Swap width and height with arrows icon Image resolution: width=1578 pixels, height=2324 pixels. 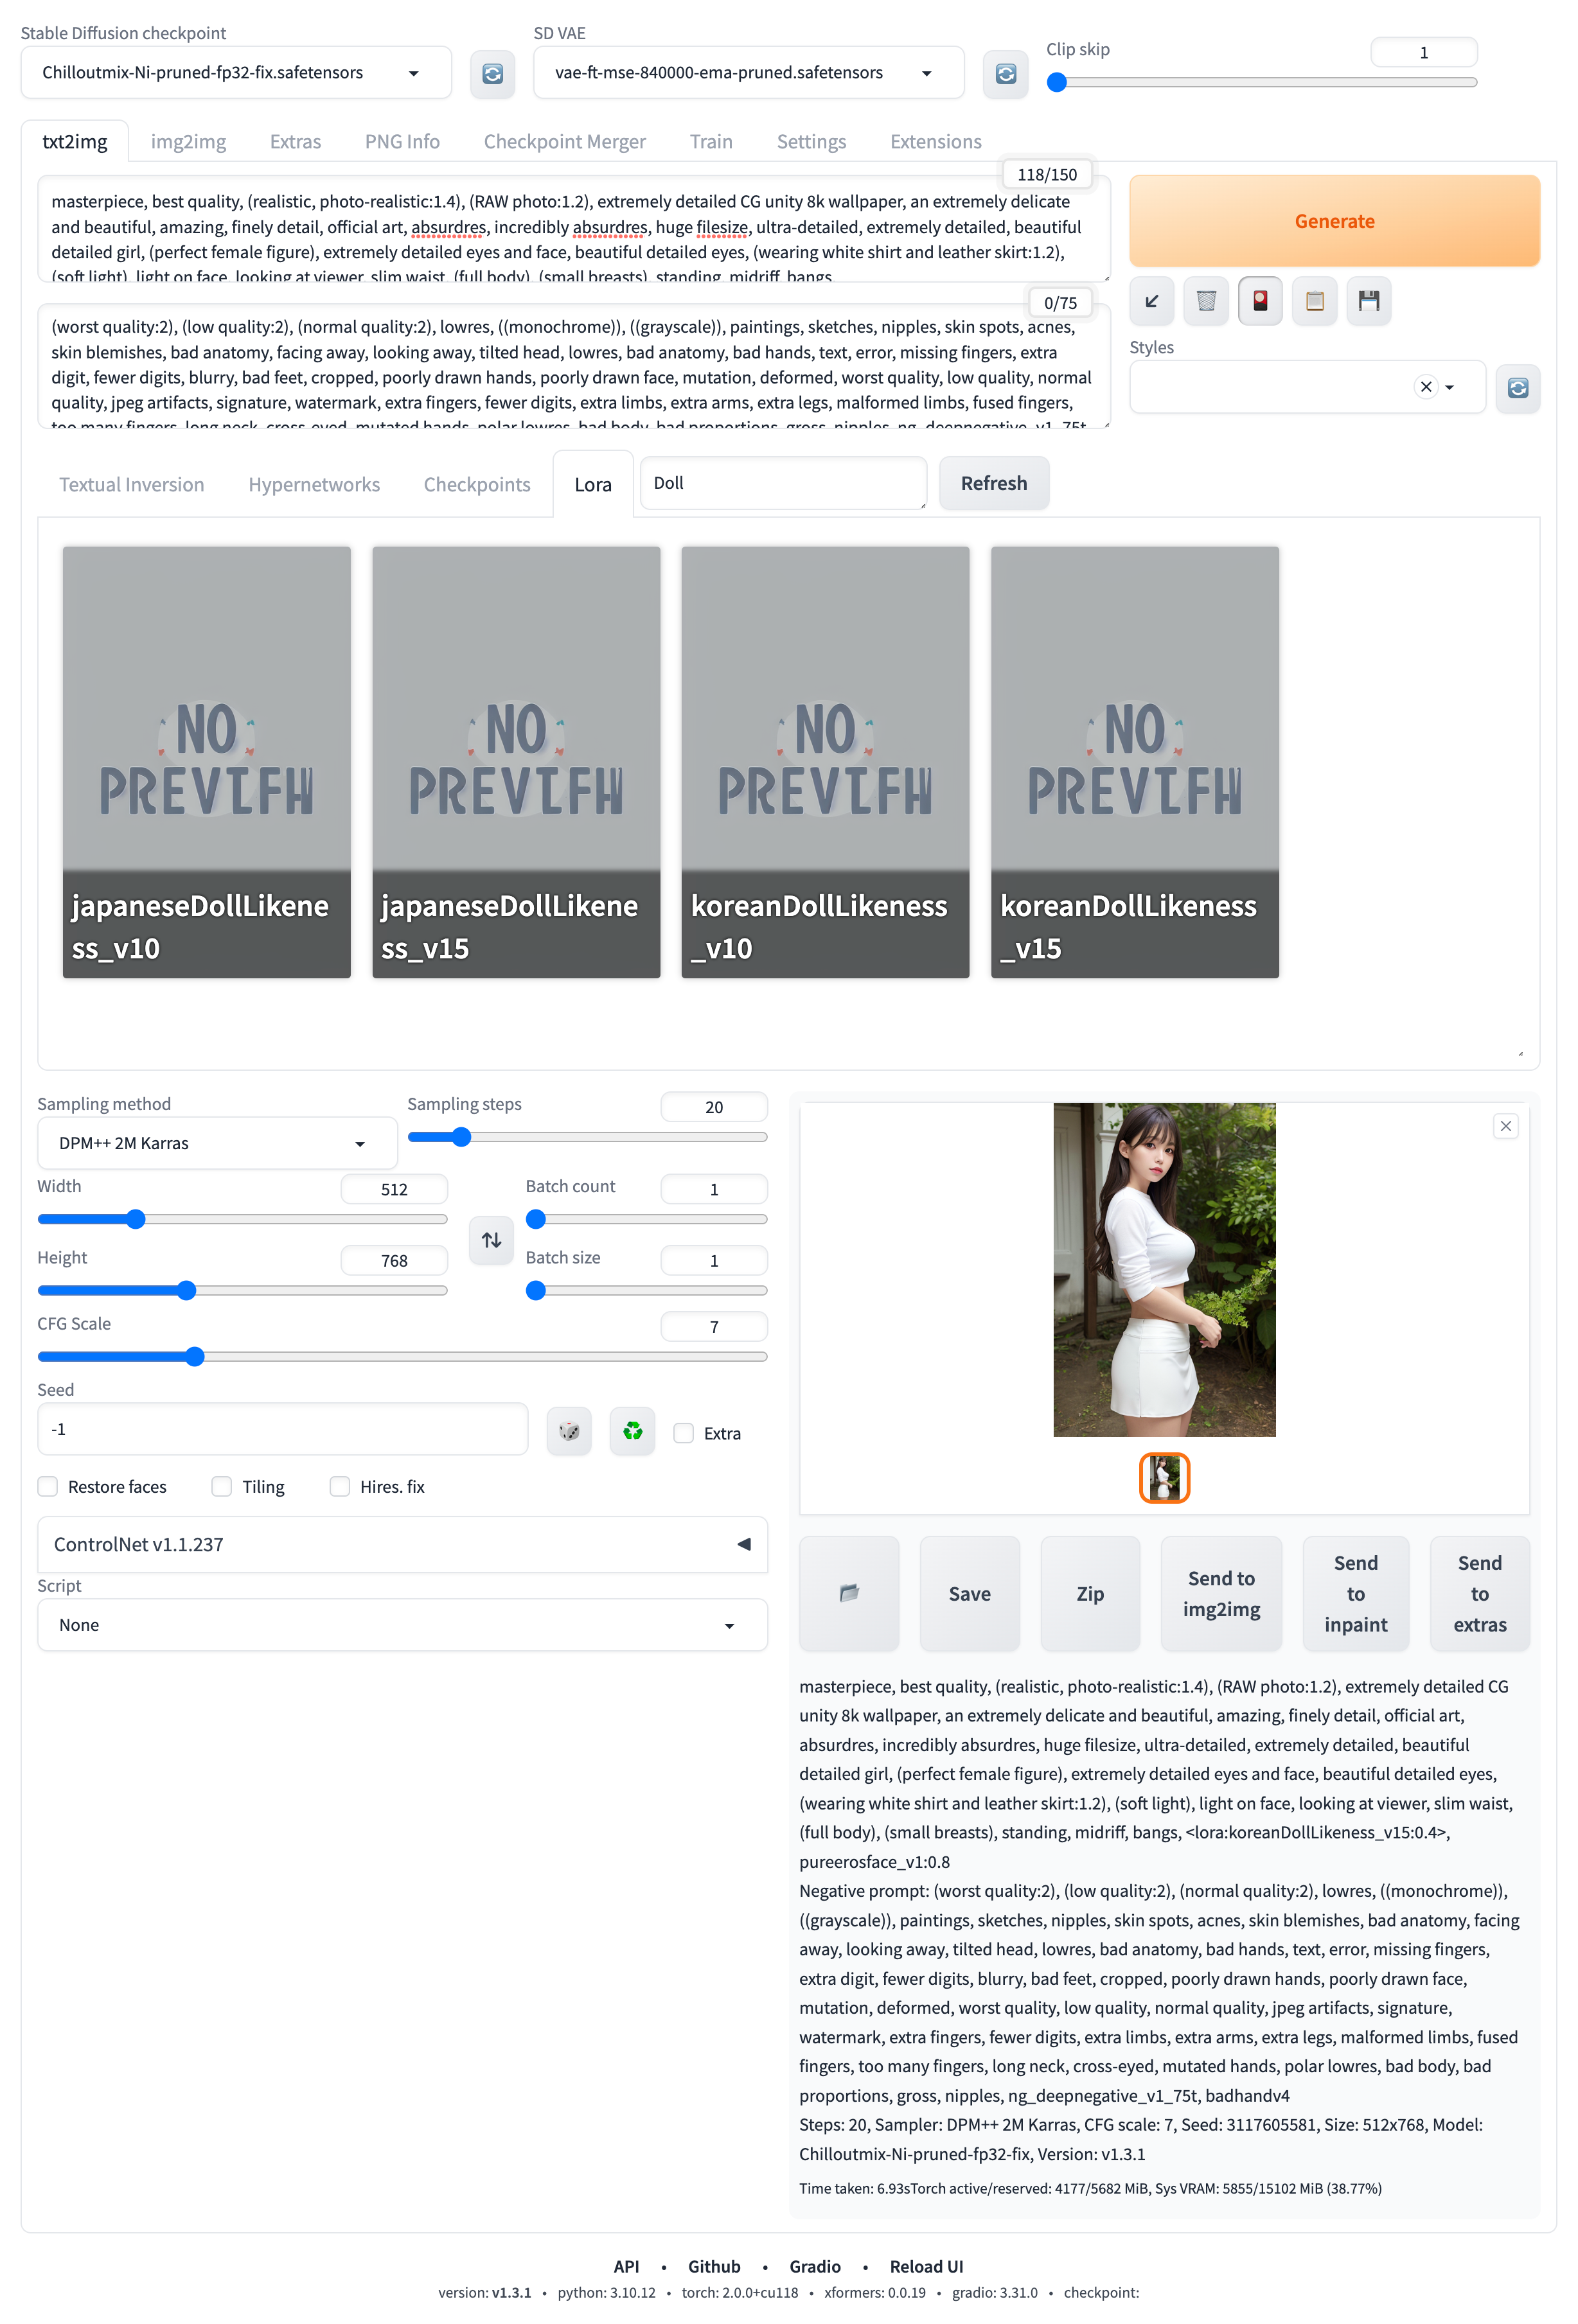[x=491, y=1240]
